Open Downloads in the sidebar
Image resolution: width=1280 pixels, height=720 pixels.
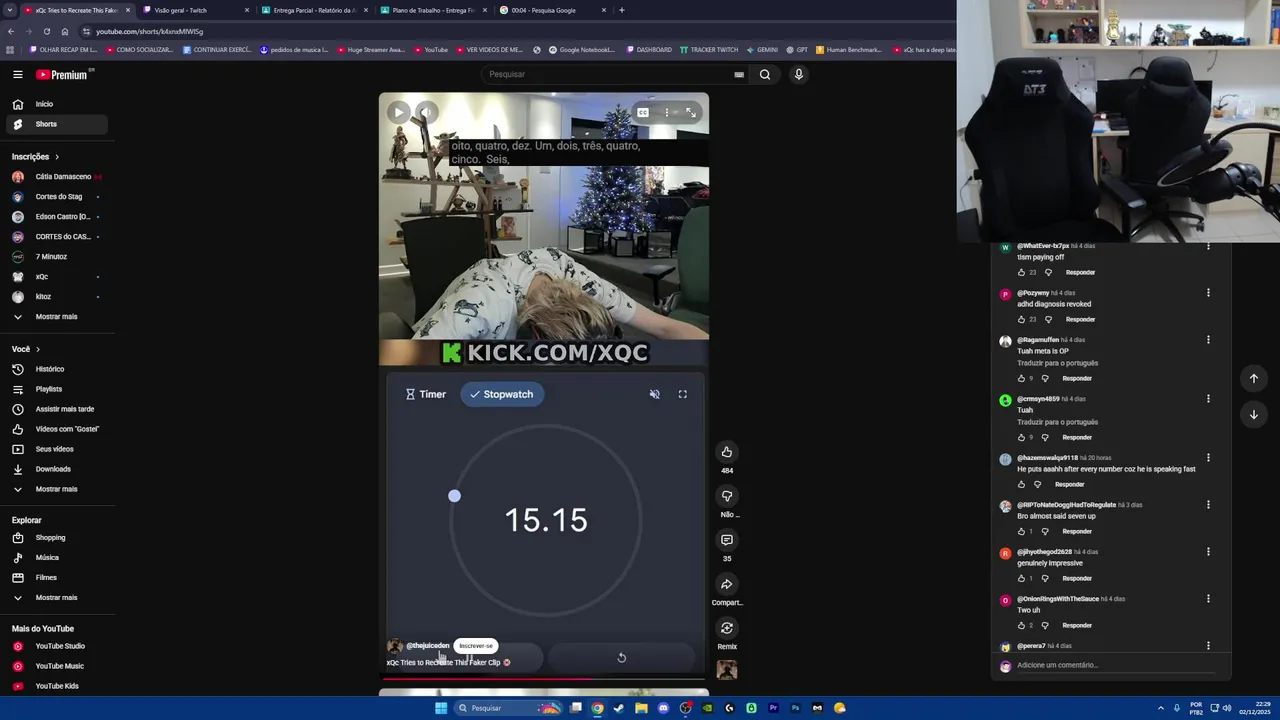pyautogui.click(x=54, y=469)
